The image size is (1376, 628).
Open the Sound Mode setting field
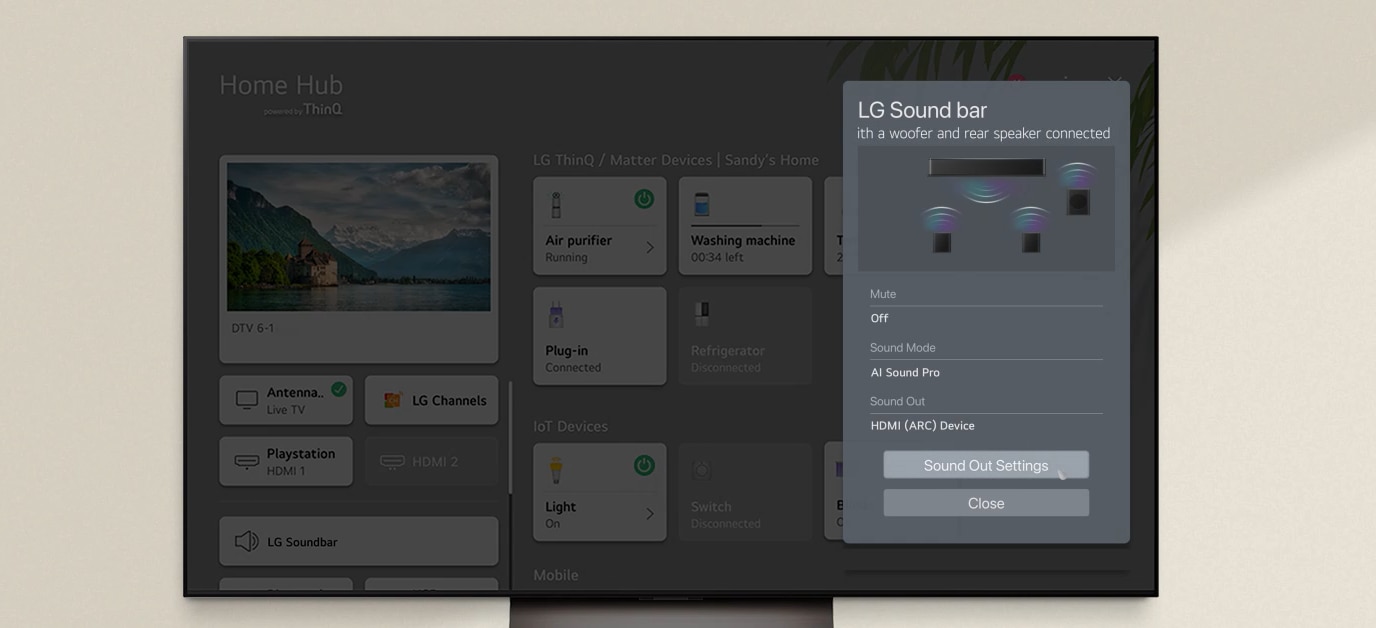(985, 372)
